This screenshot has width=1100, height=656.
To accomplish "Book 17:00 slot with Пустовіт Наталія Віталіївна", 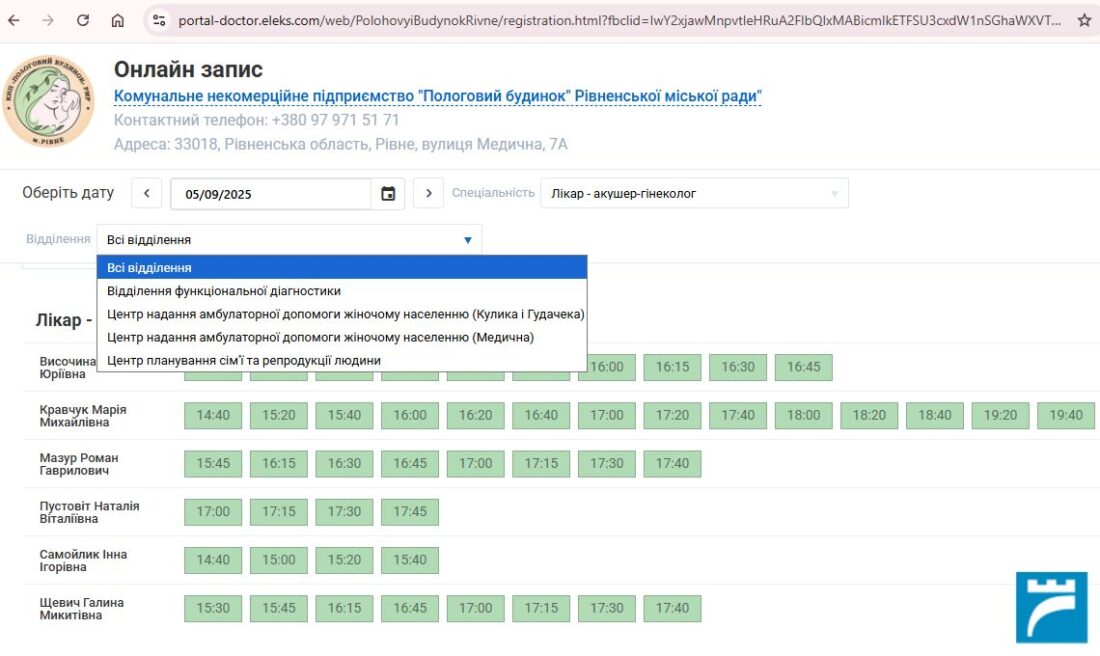I will pos(213,512).
